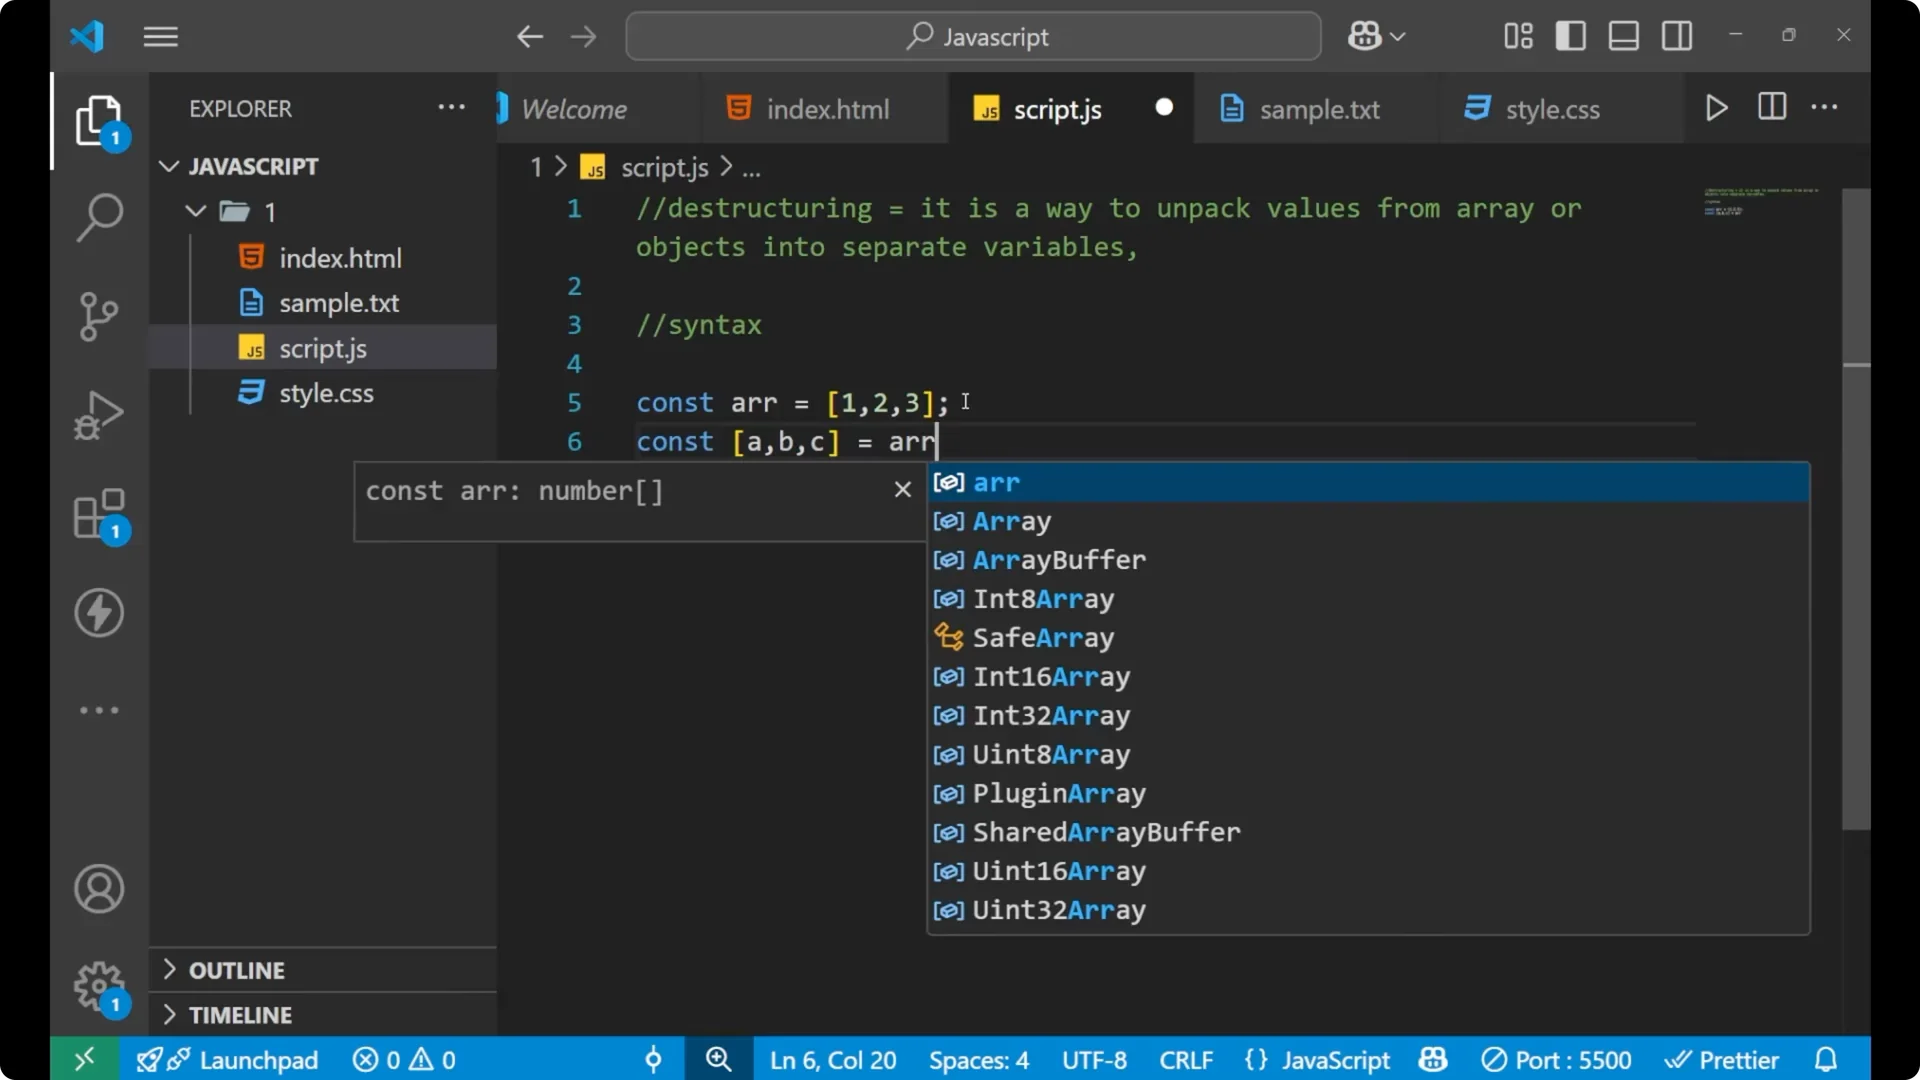Toggle the Primary Side Bar visibility
Screen dimensions: 1920x1080
(1570, 35)
